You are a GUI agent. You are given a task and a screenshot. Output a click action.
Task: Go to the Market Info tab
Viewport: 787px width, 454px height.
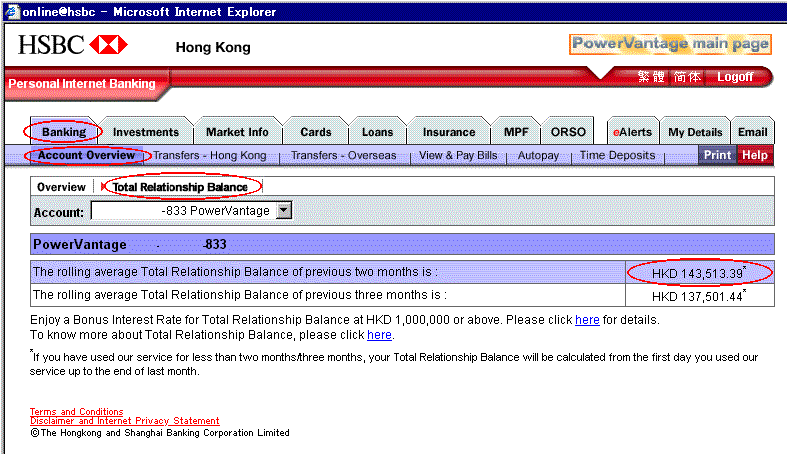[x=237, y=132]
